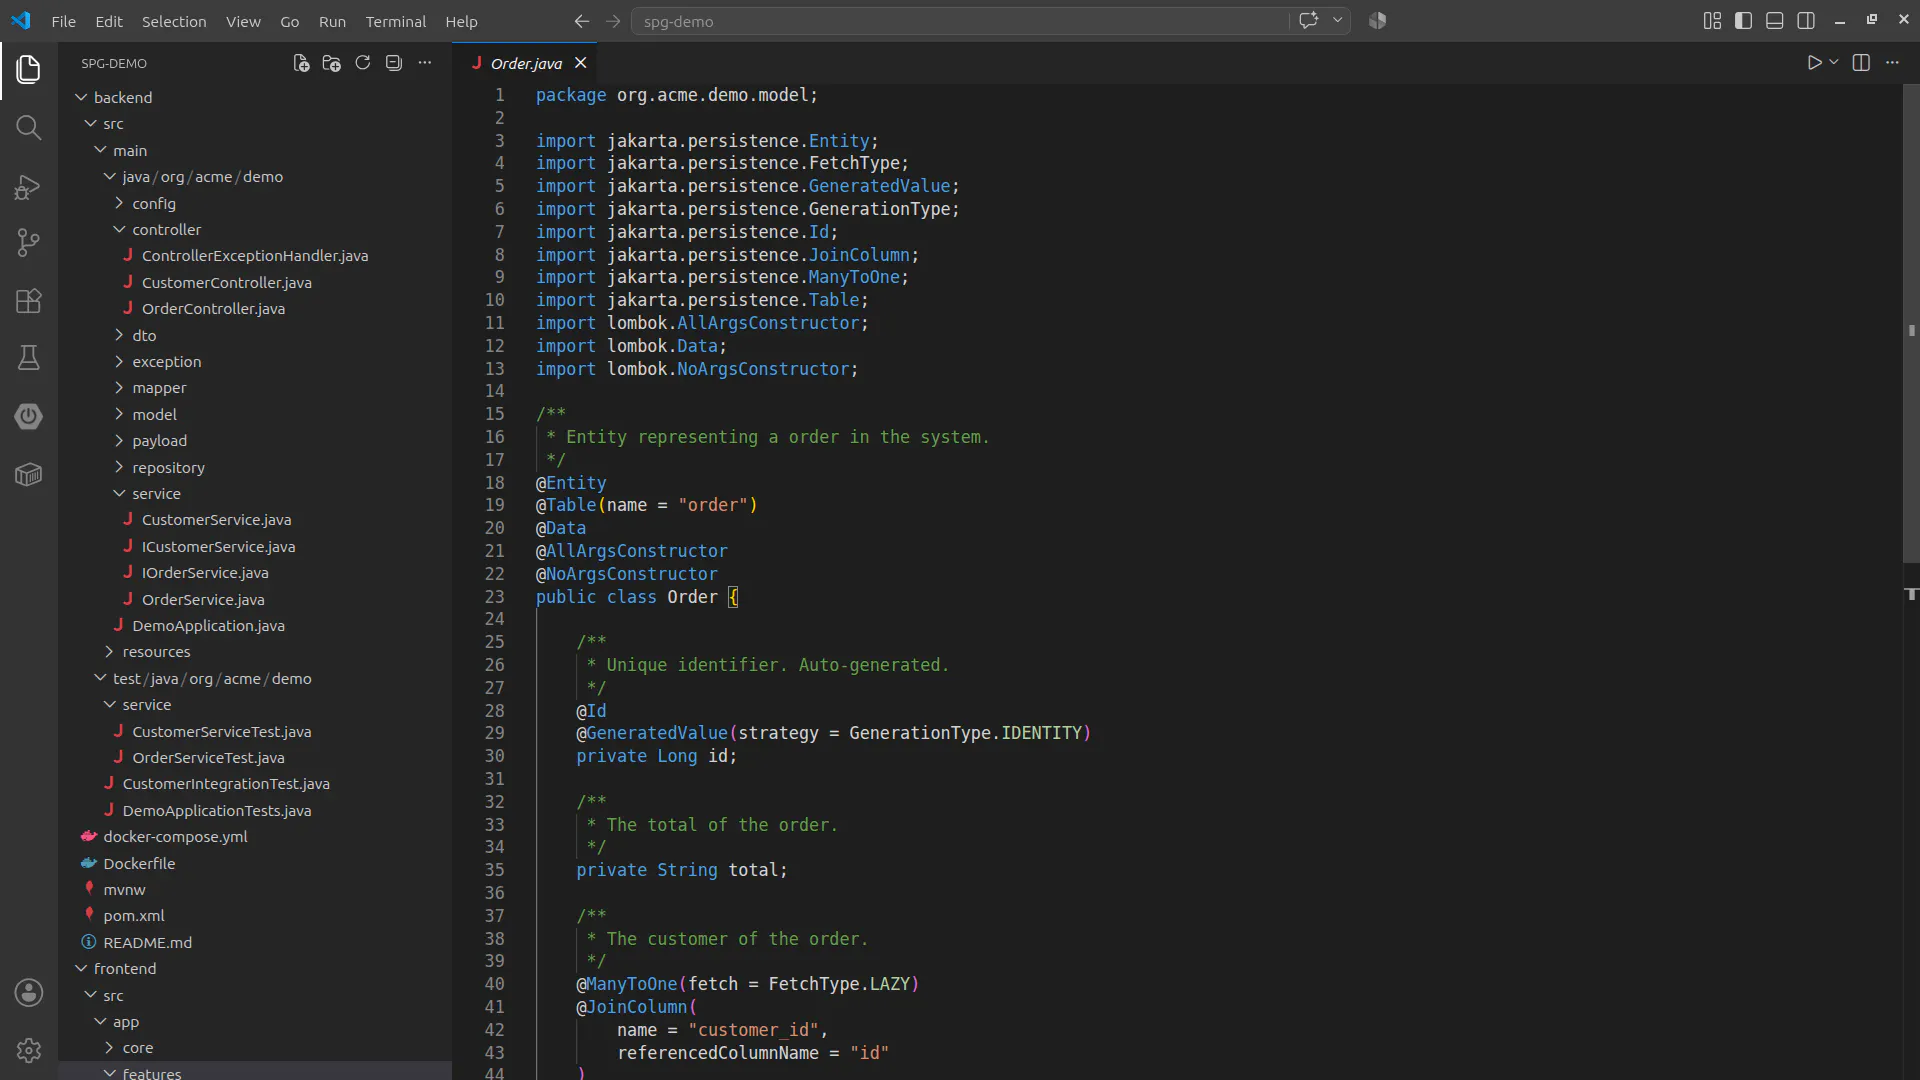Screen dimensions: 1920x1080
Task: Collapse the controller folder
Action: (x=255, y=229)
